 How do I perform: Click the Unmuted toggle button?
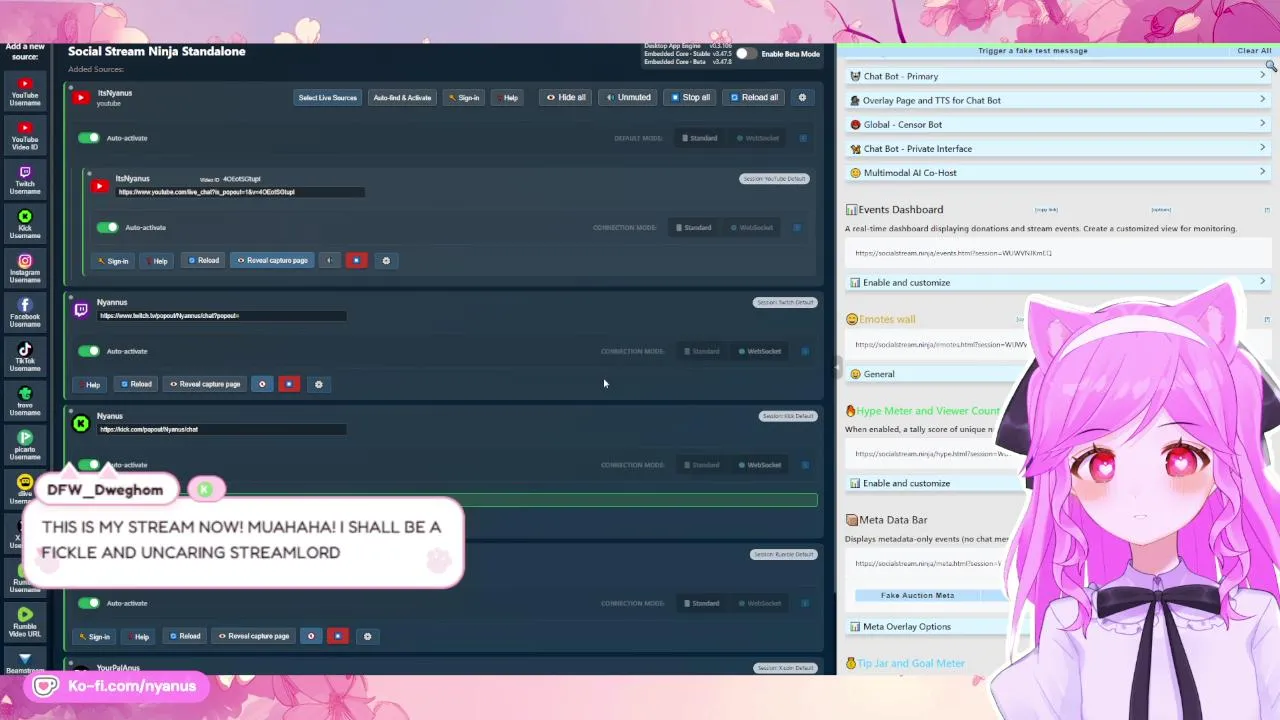[x=629, y=97]
